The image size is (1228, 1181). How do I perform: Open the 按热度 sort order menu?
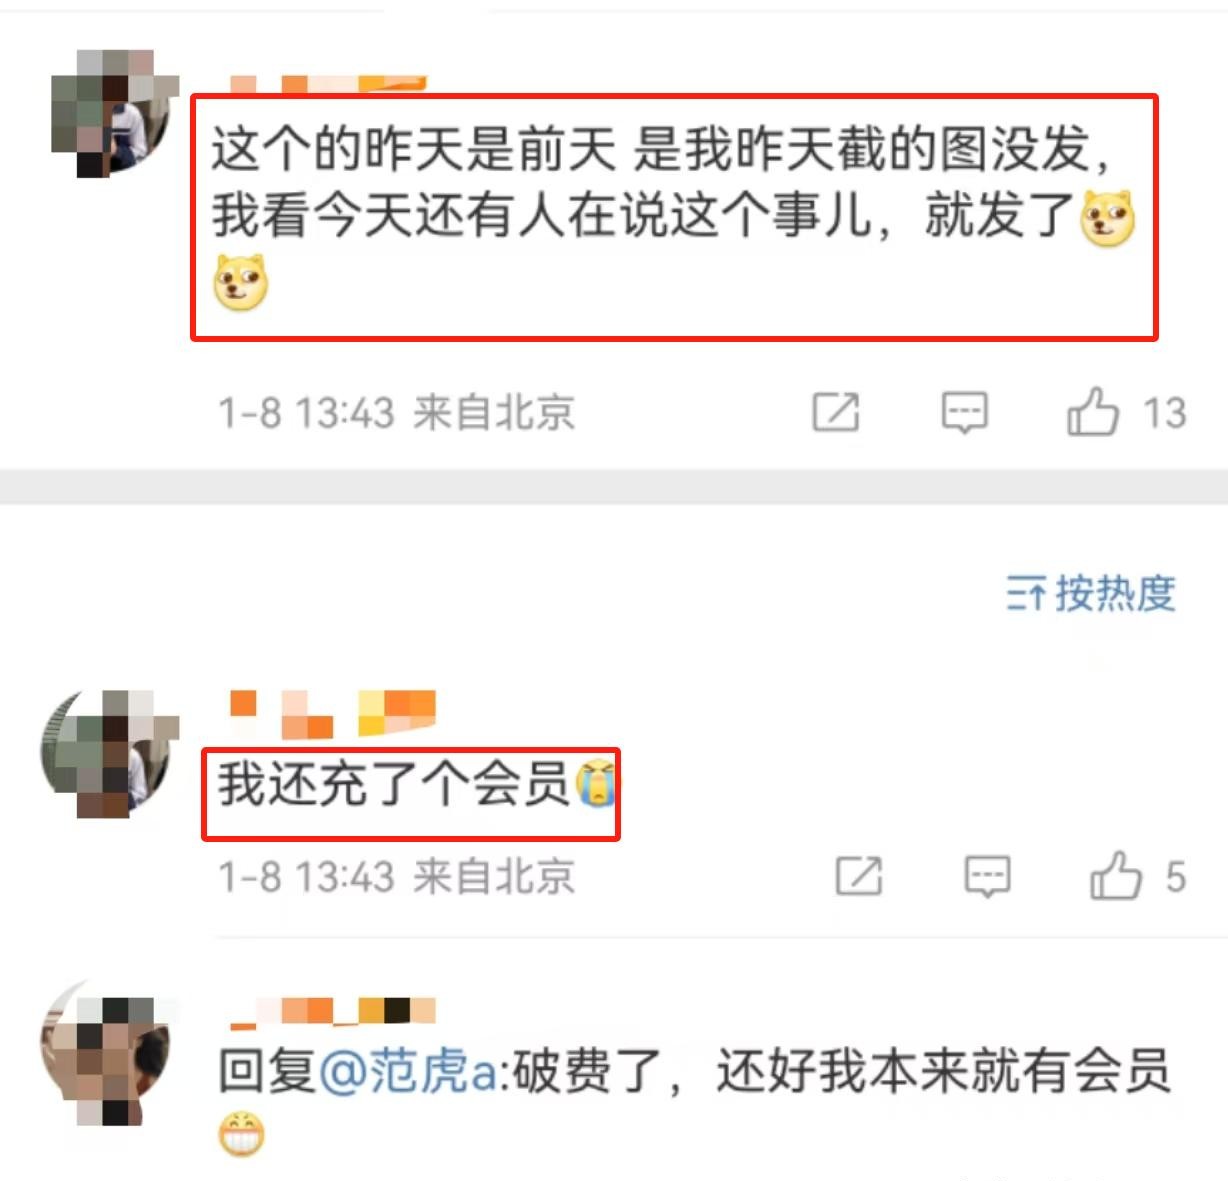click(1090, 594)
